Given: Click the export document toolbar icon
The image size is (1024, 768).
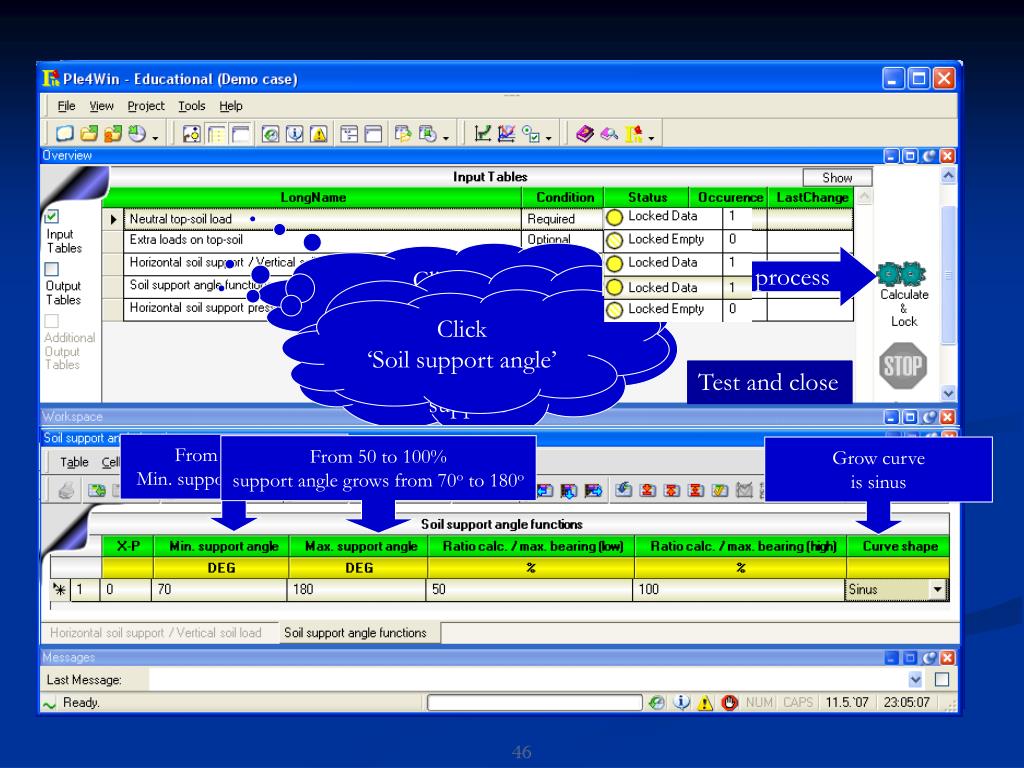Looking at the screenshot, I should point(403,134).
